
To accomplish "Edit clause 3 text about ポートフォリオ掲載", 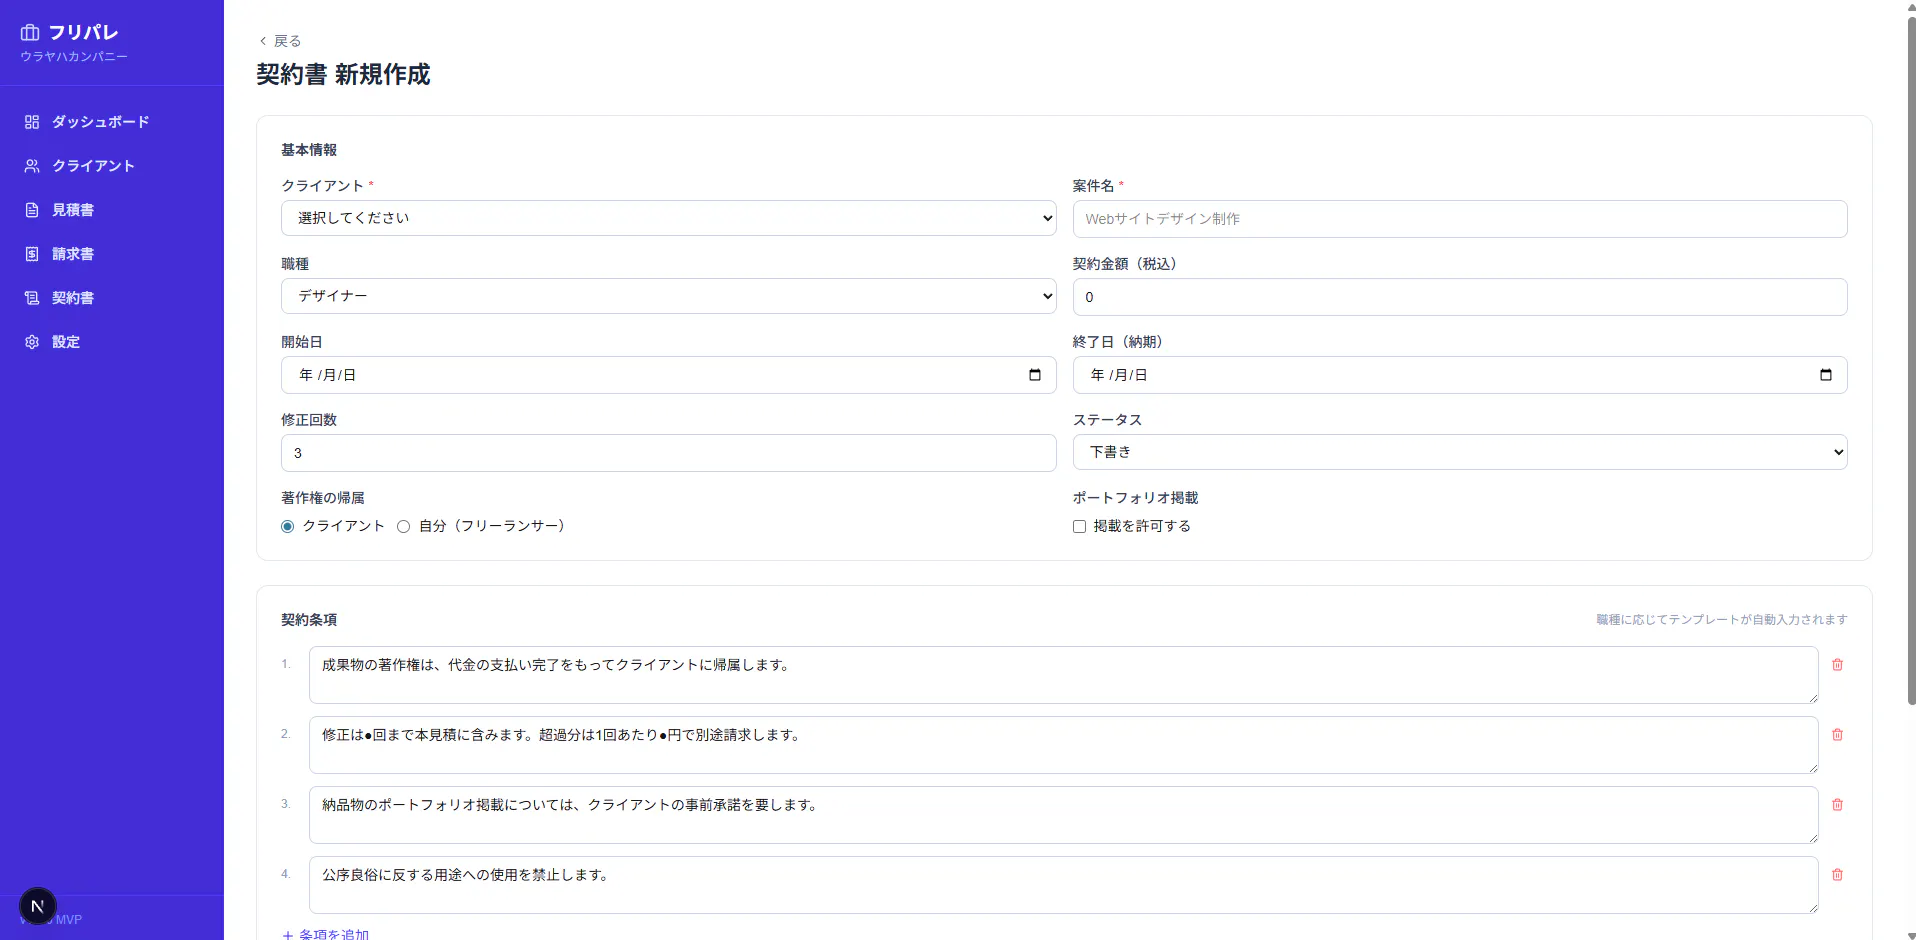I will 1064,815.
